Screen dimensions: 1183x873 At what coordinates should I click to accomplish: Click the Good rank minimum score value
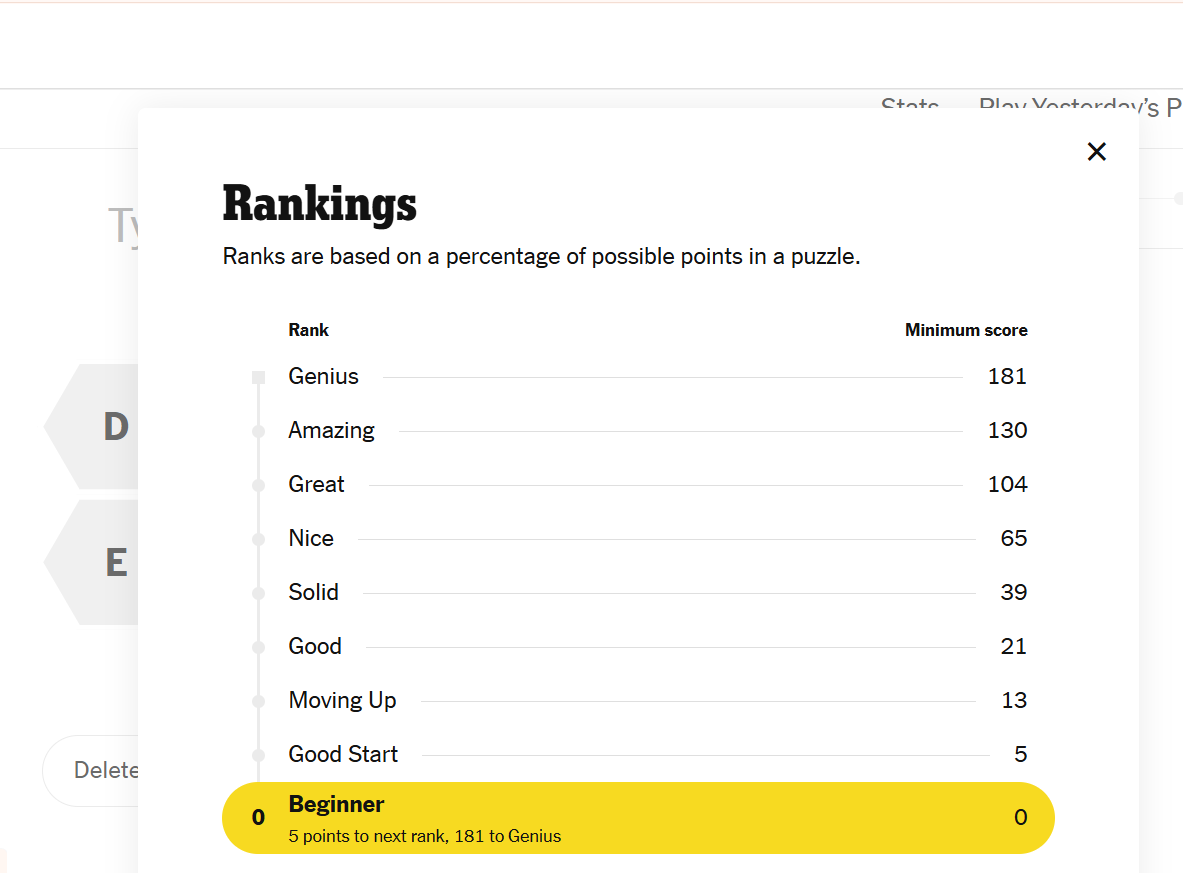1013,646
